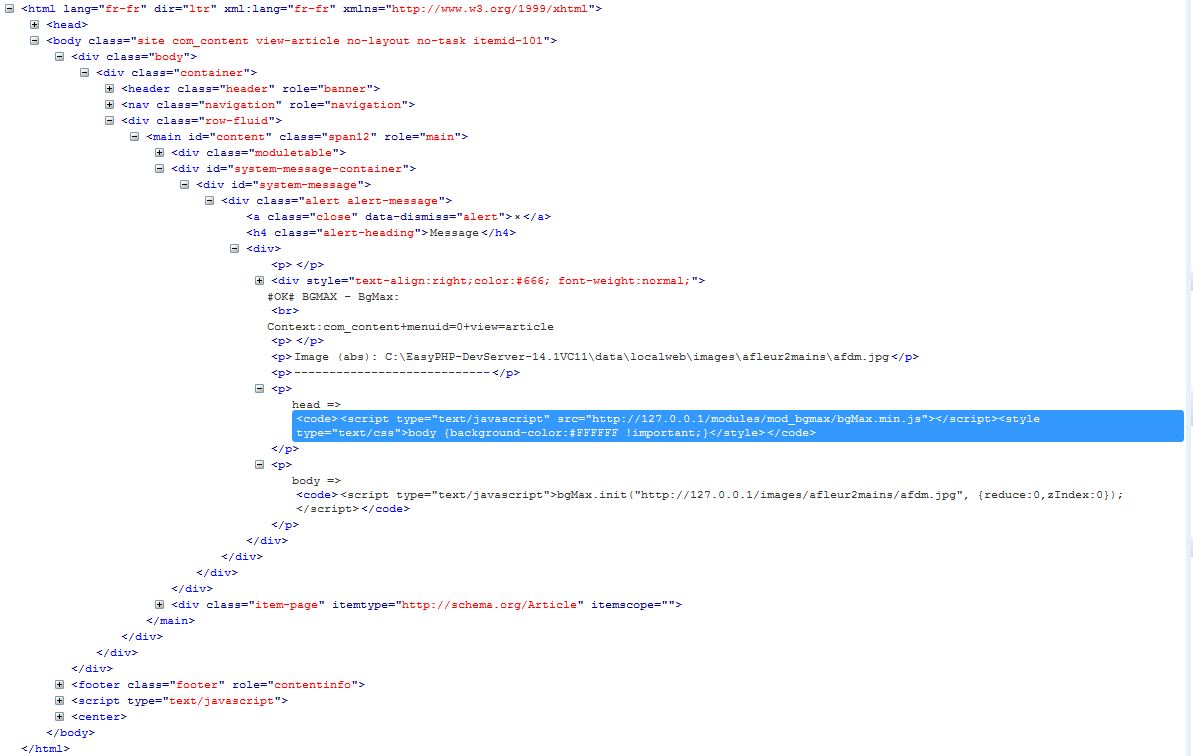Select the Image (abs) path paragraph
This screenshot has width=1193, height=756.
pyautogui.click(x=595, y=357)
